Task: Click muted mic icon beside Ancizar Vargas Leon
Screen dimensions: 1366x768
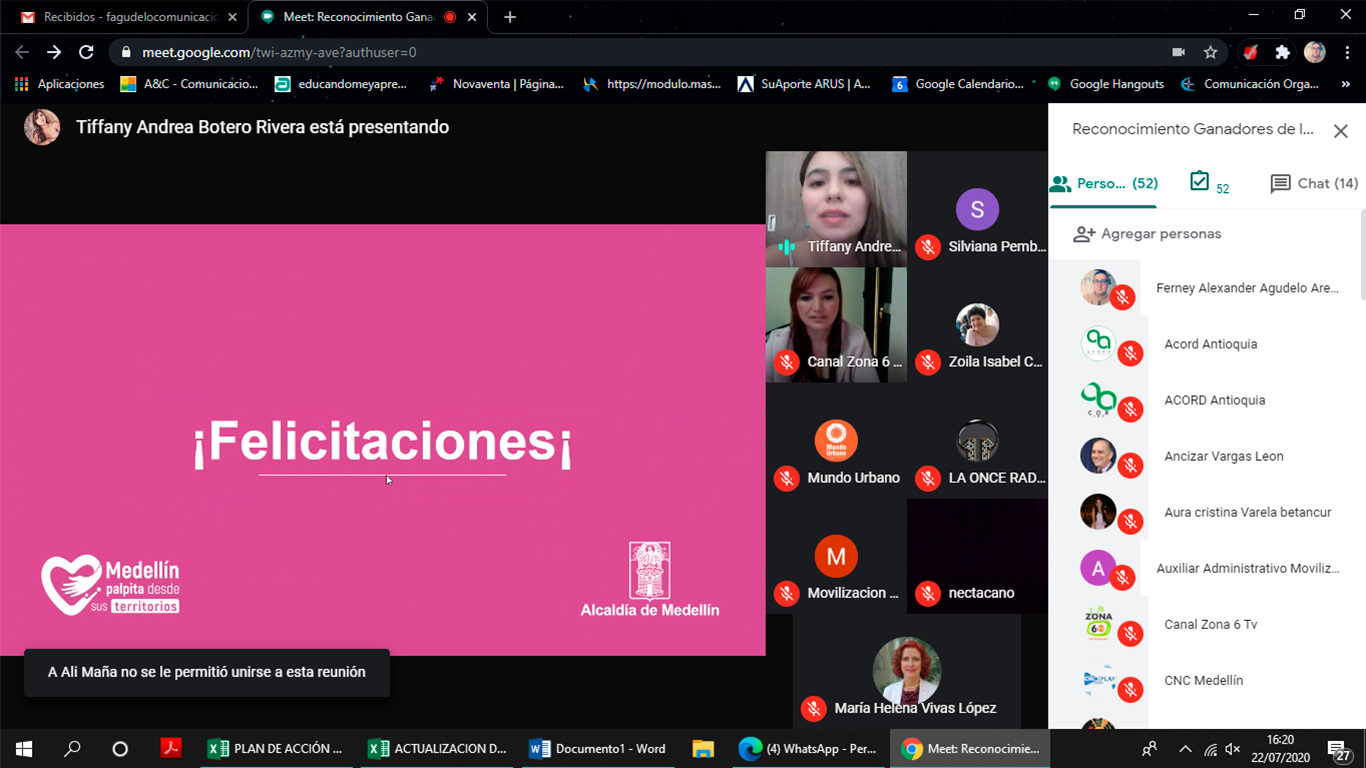Action: click(x=1130, y=465)
